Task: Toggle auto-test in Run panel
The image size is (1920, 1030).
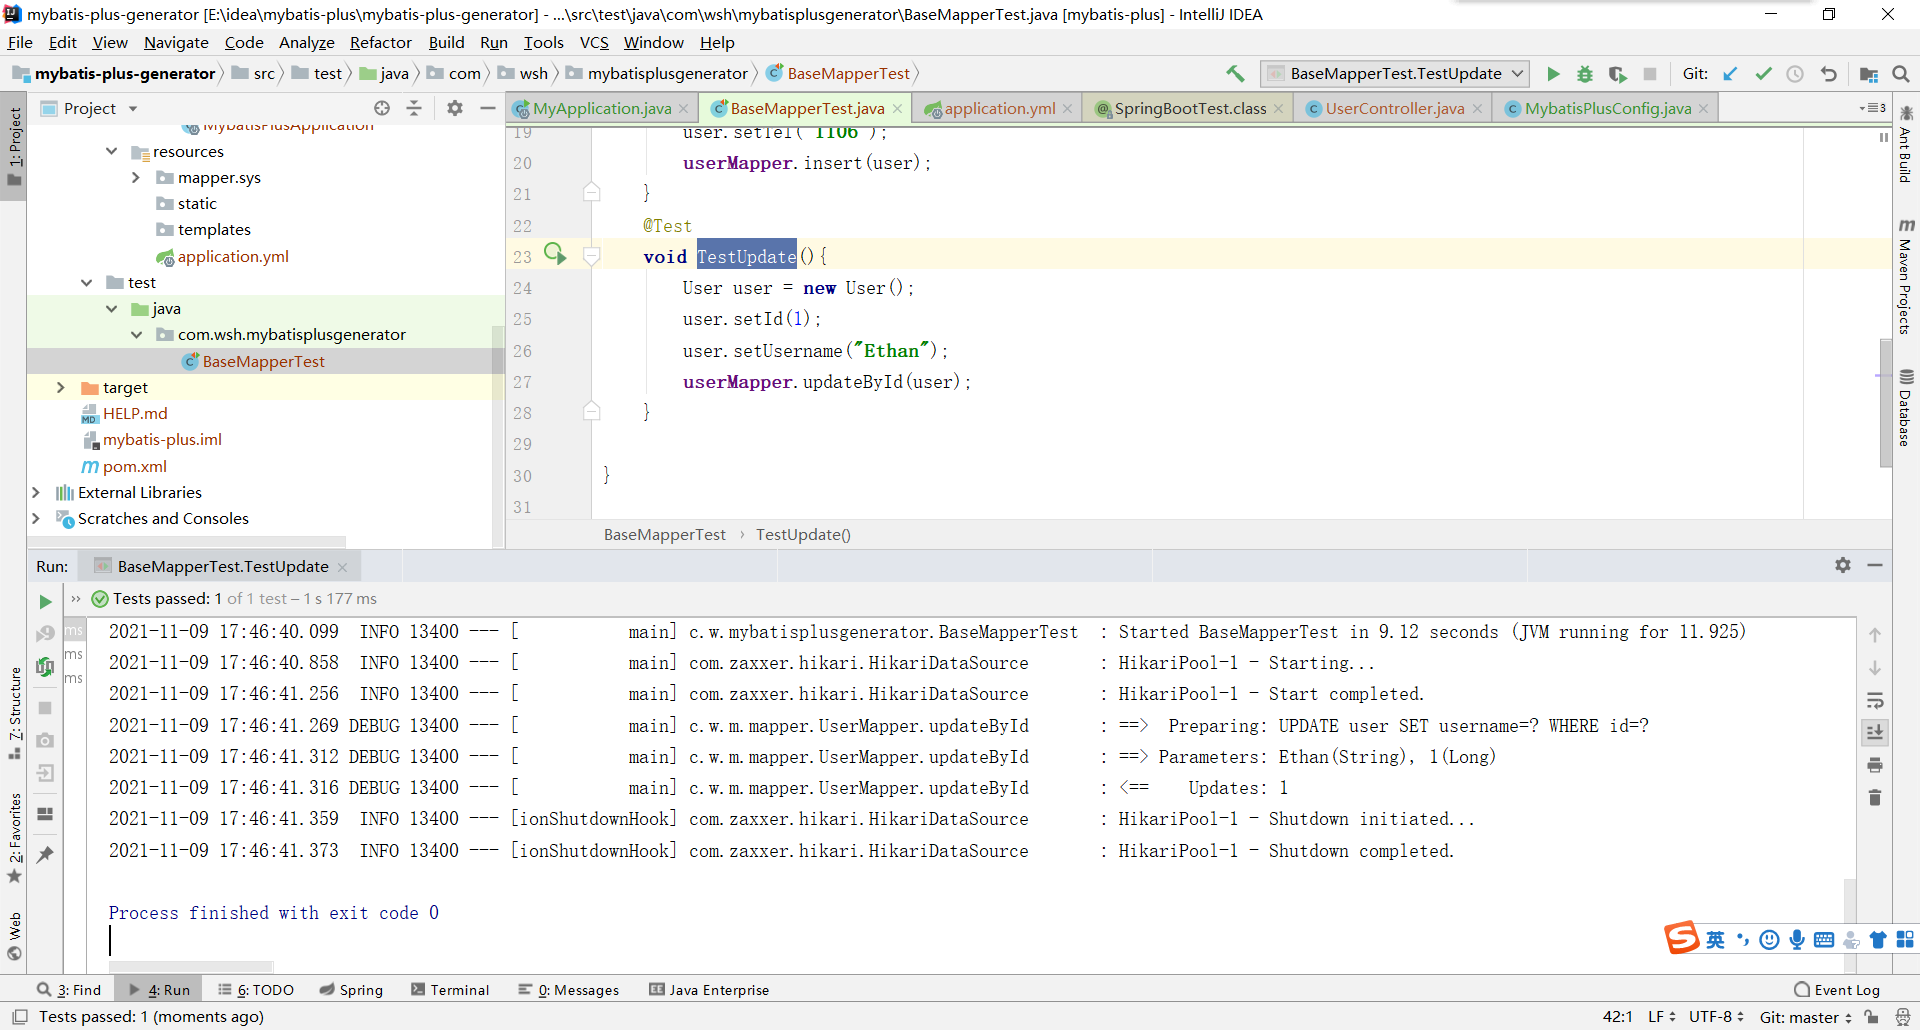Action: 45,667
